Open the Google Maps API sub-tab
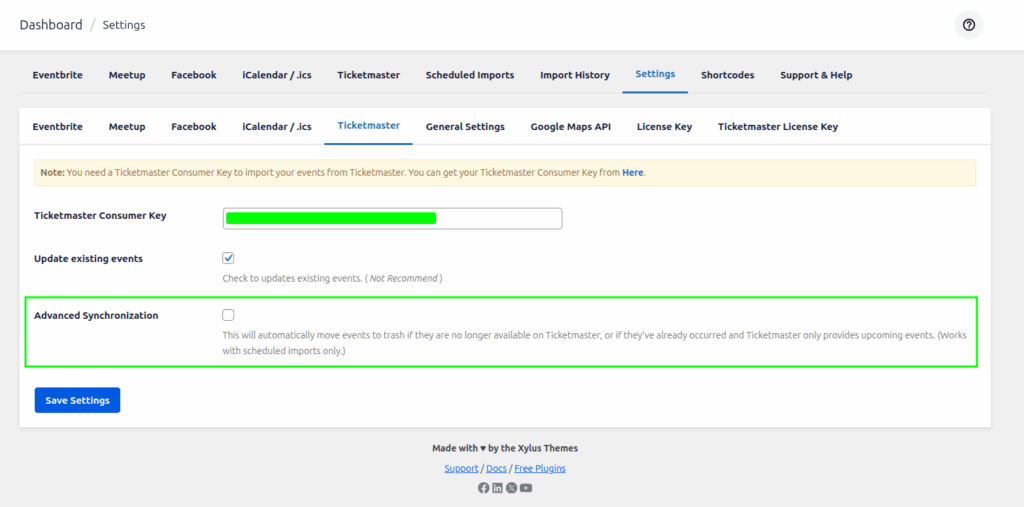The width and height of the screenshot is (1024, 507). click(570, 127)
